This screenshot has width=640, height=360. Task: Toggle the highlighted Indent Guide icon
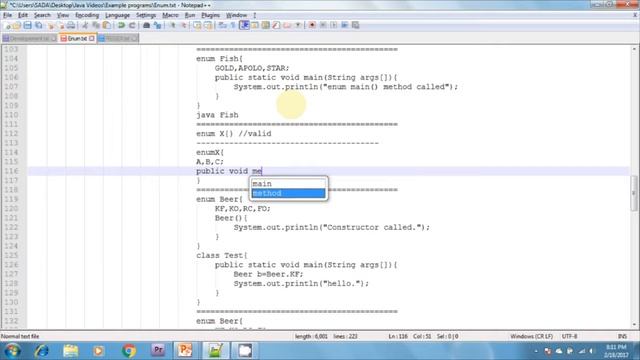click(244, 25)
